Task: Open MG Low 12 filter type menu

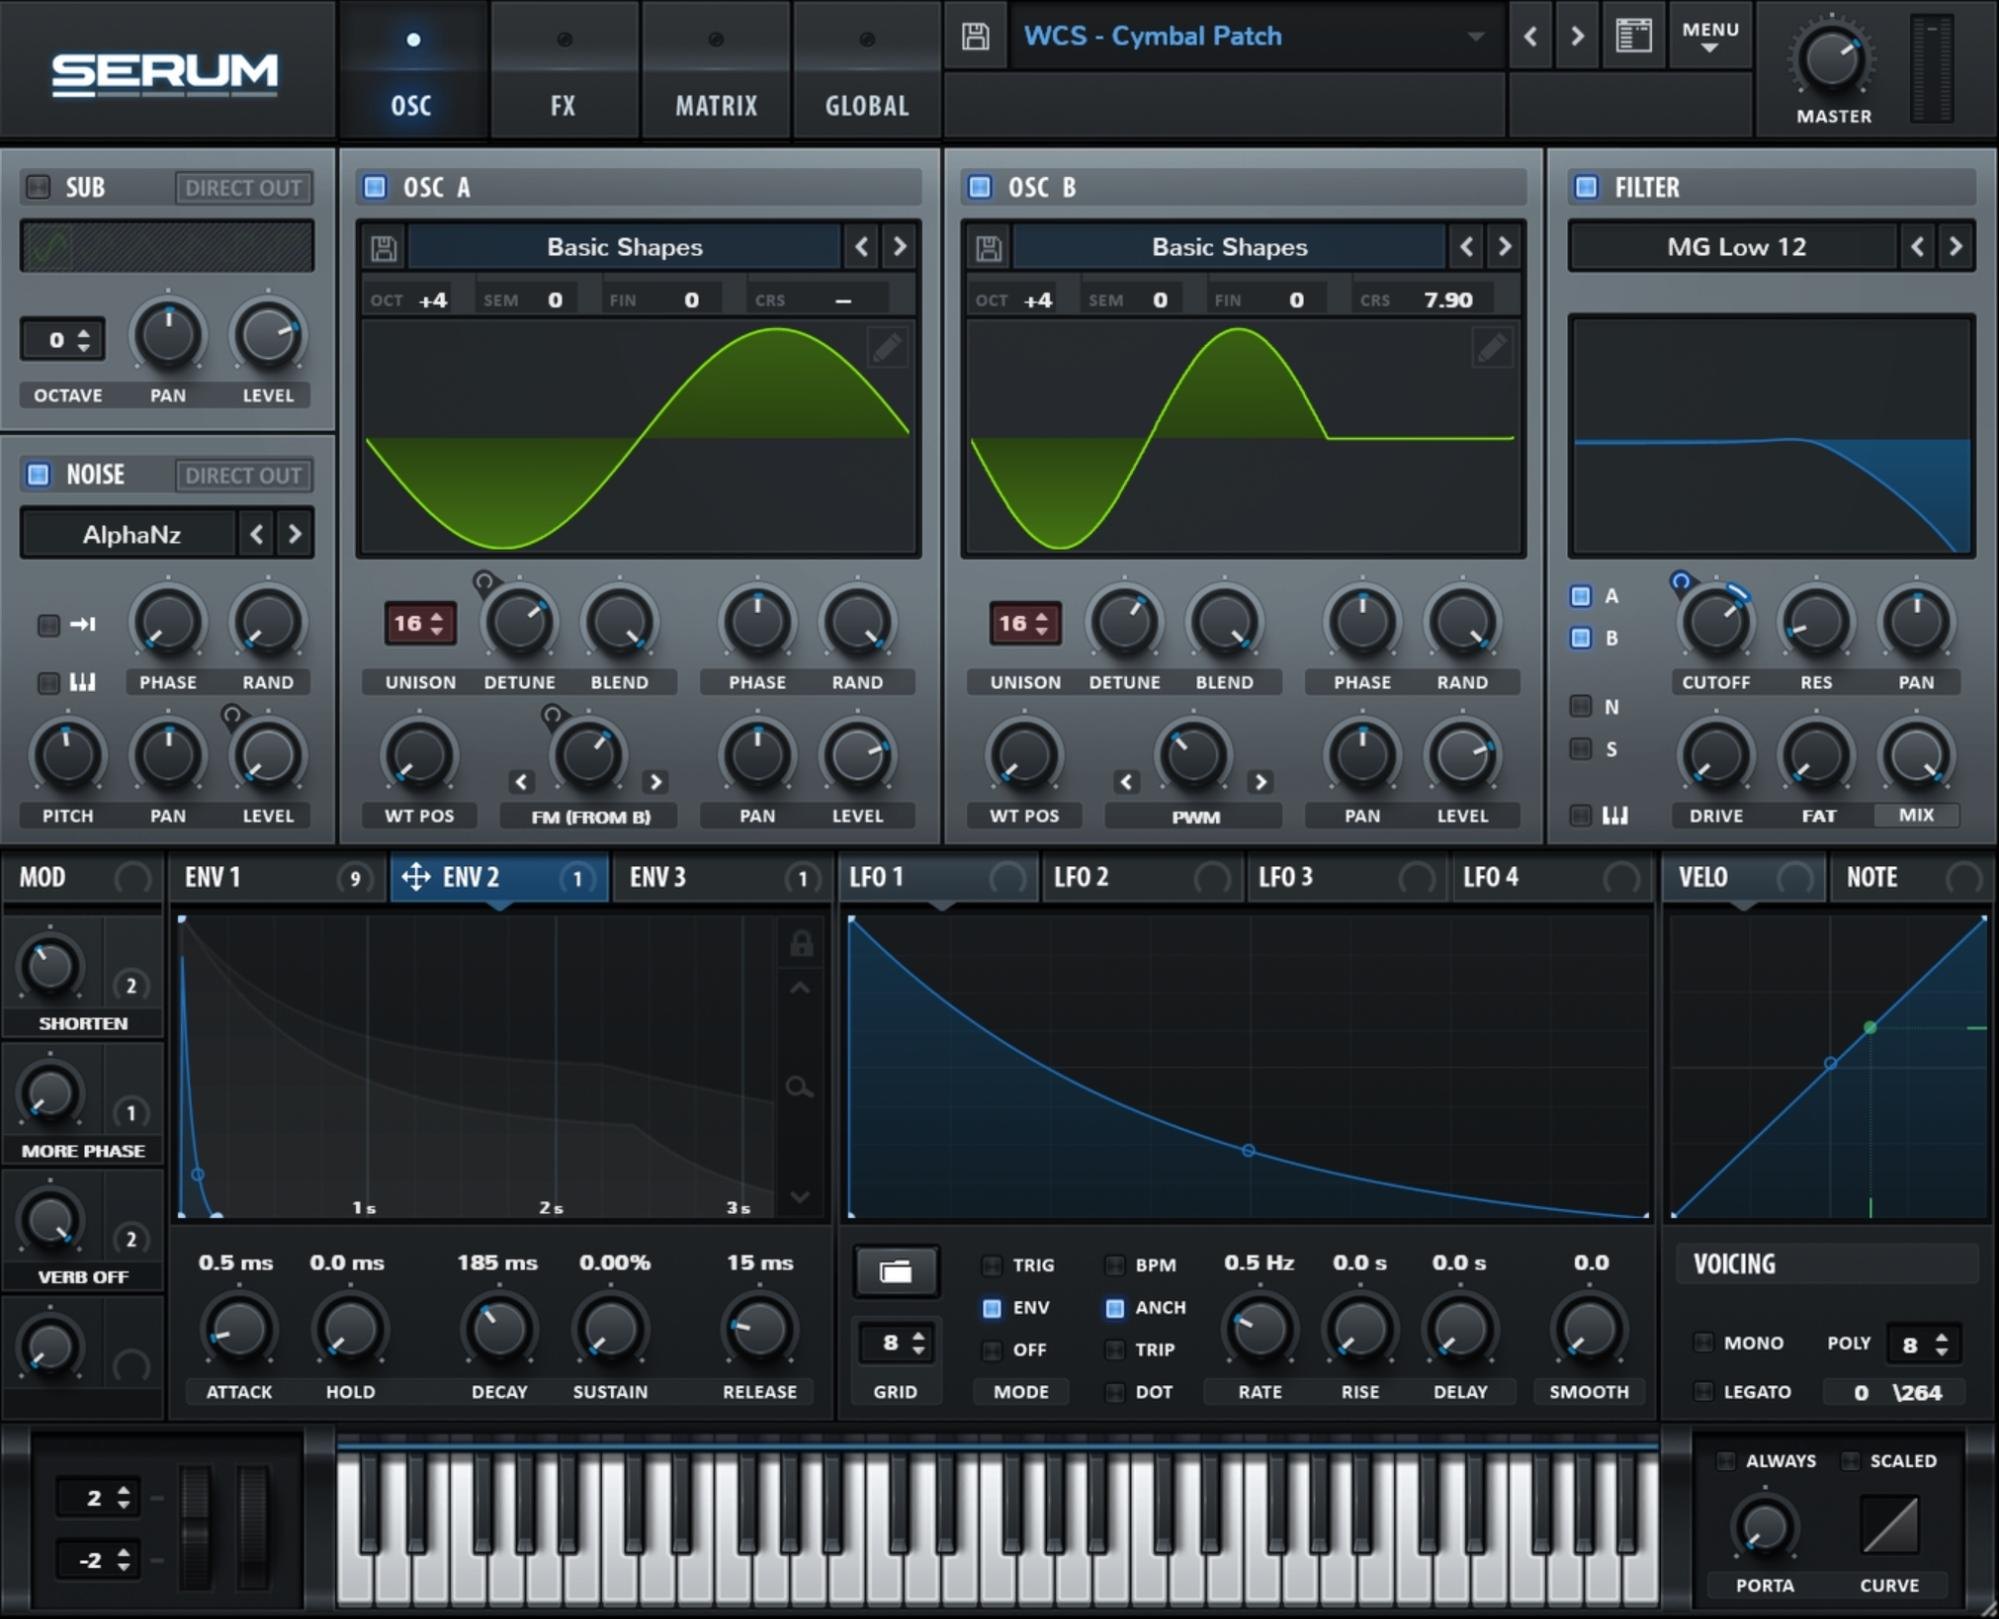Action: click(1735, 247)
